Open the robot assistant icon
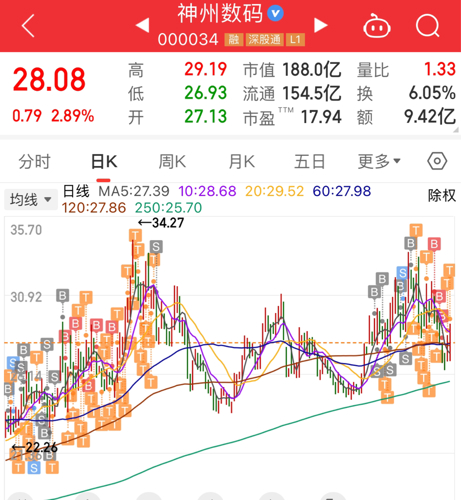 tap(377, 26)
